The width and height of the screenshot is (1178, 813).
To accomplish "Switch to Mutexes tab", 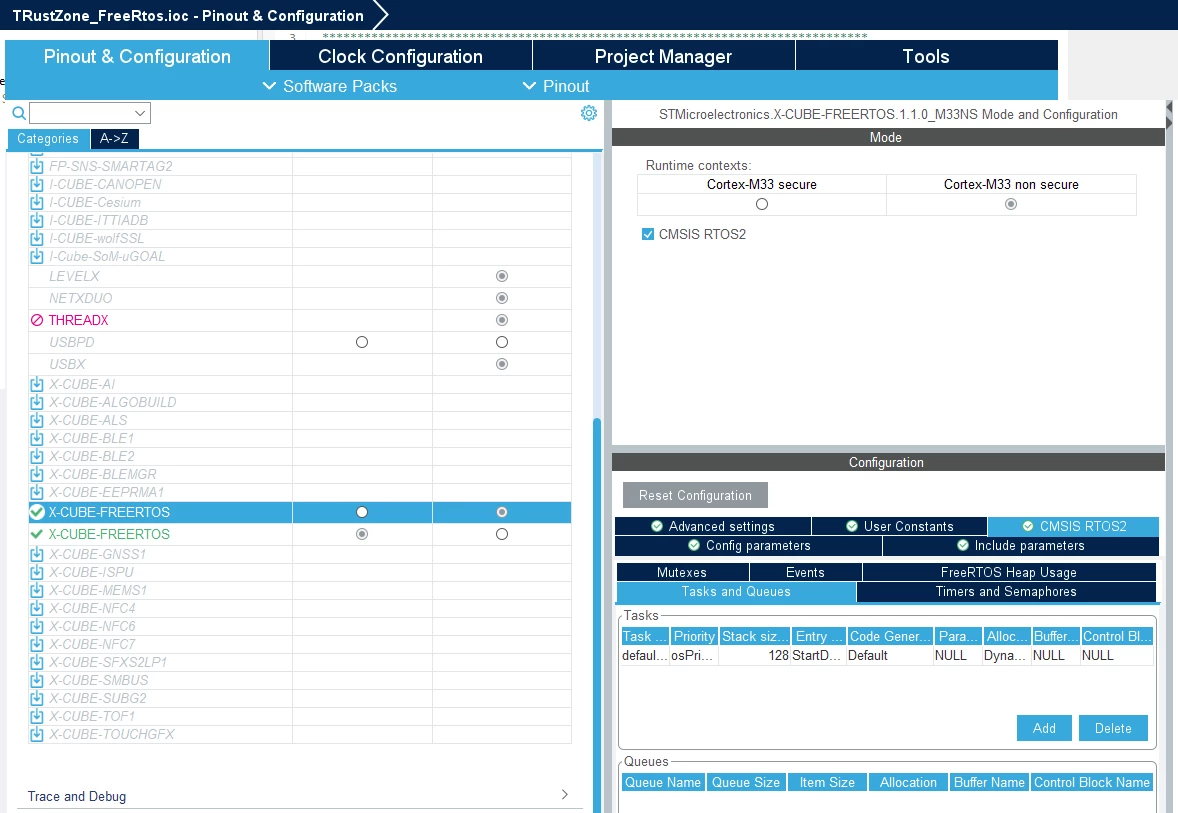I will 682,573.
